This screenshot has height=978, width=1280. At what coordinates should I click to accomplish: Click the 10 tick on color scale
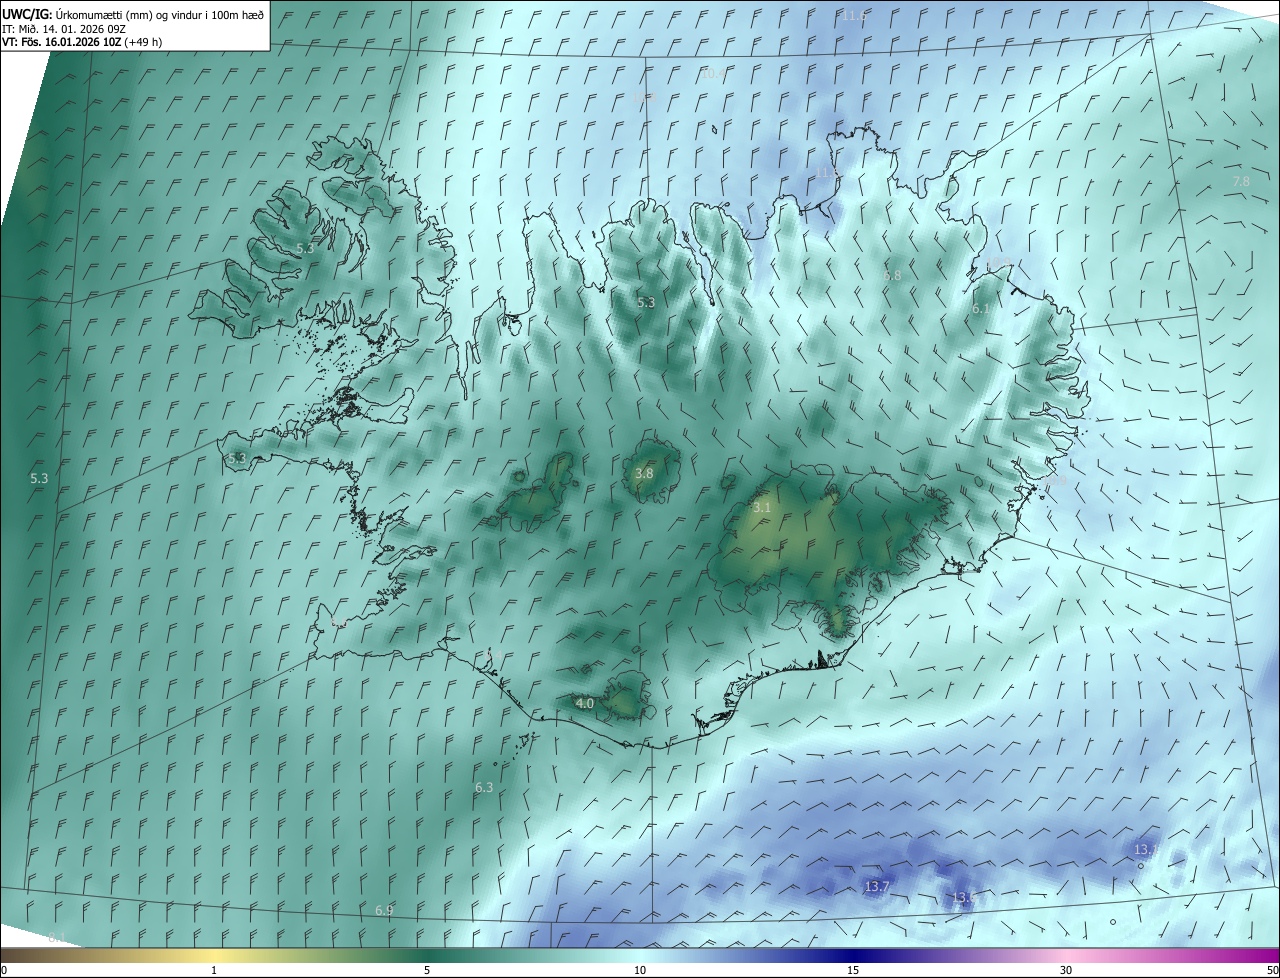pos(640,970)
